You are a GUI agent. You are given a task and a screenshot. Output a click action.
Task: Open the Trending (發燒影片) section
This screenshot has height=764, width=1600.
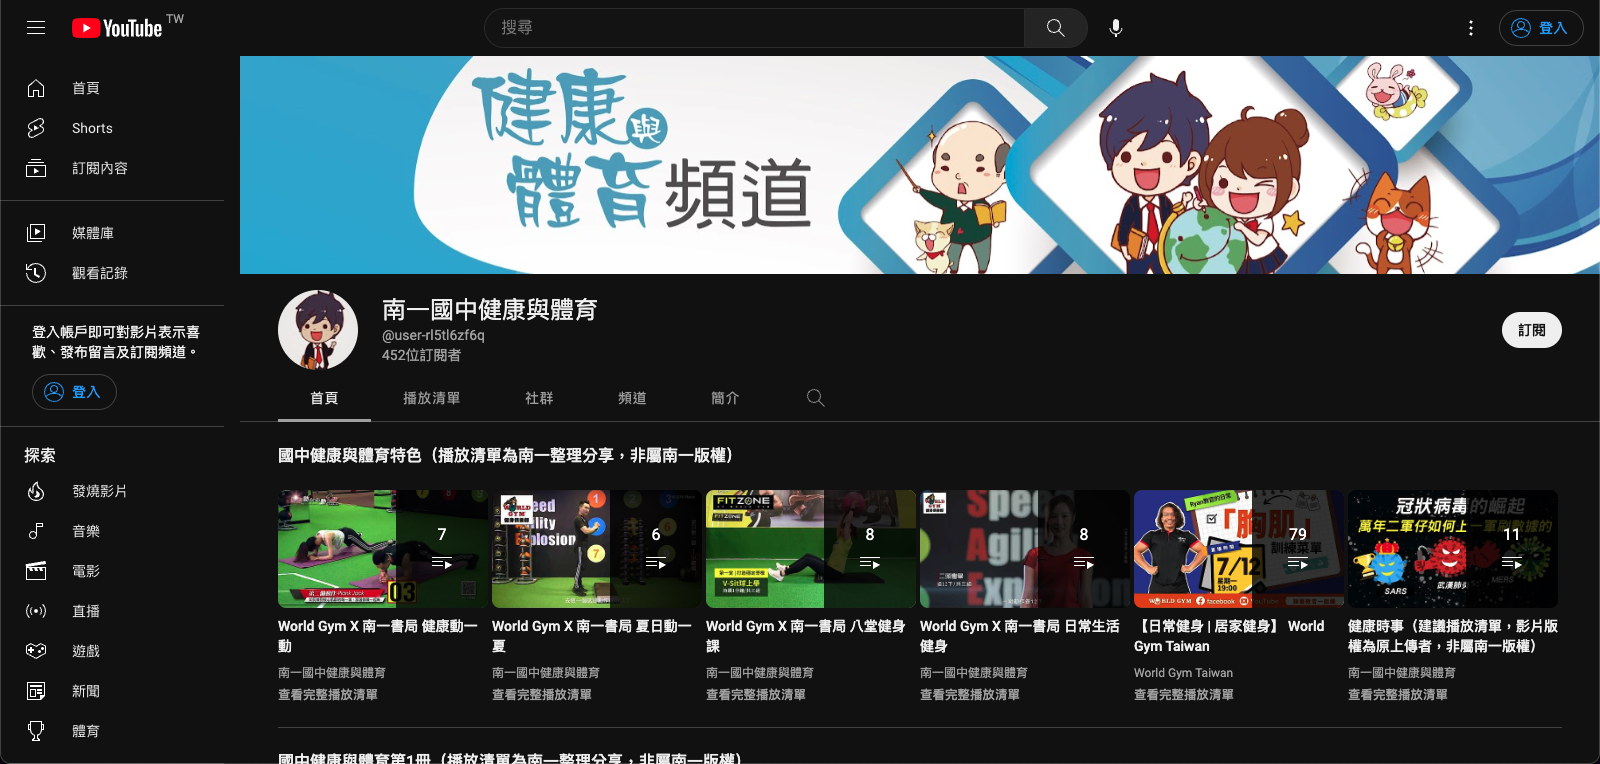coord(99,491)
